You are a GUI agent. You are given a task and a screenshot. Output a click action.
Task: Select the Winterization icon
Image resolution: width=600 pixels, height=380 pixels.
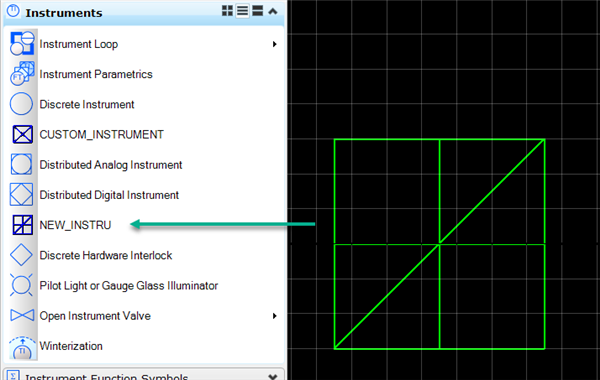[22, 347]
